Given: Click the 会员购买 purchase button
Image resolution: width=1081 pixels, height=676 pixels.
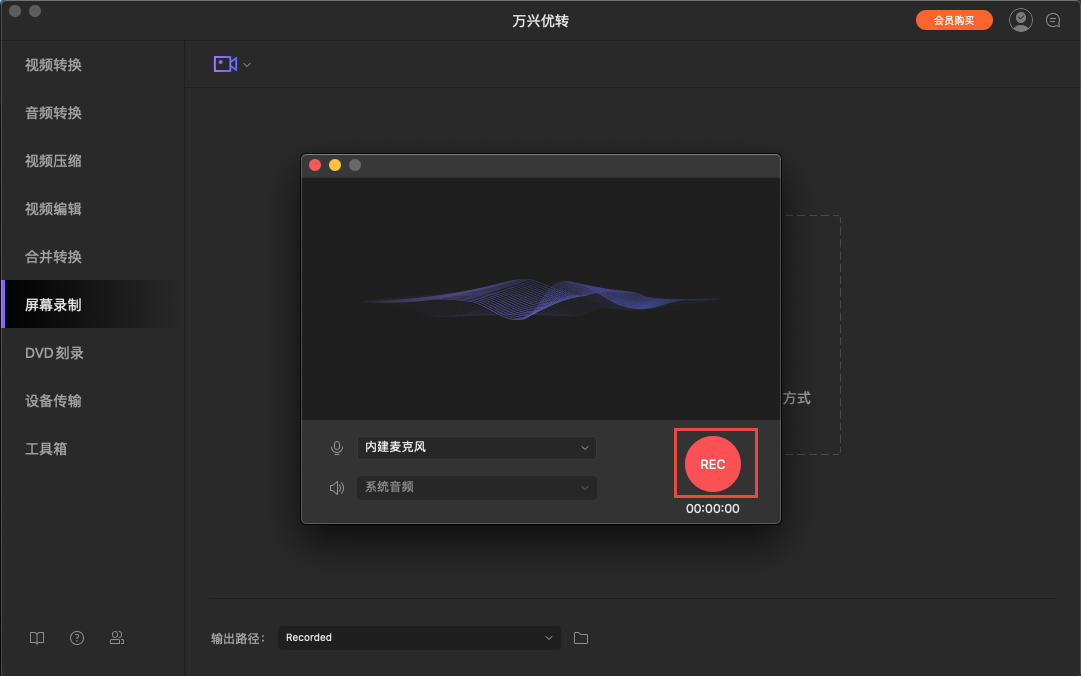Looking at the screenshot, I should coord(954,19).
